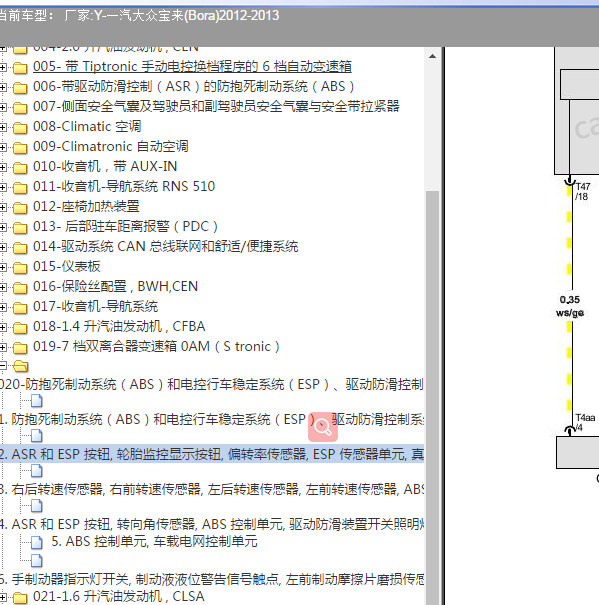Click the pink magnifier search icon
Viewport: 599px width, 605px height.
pos(323,427)
